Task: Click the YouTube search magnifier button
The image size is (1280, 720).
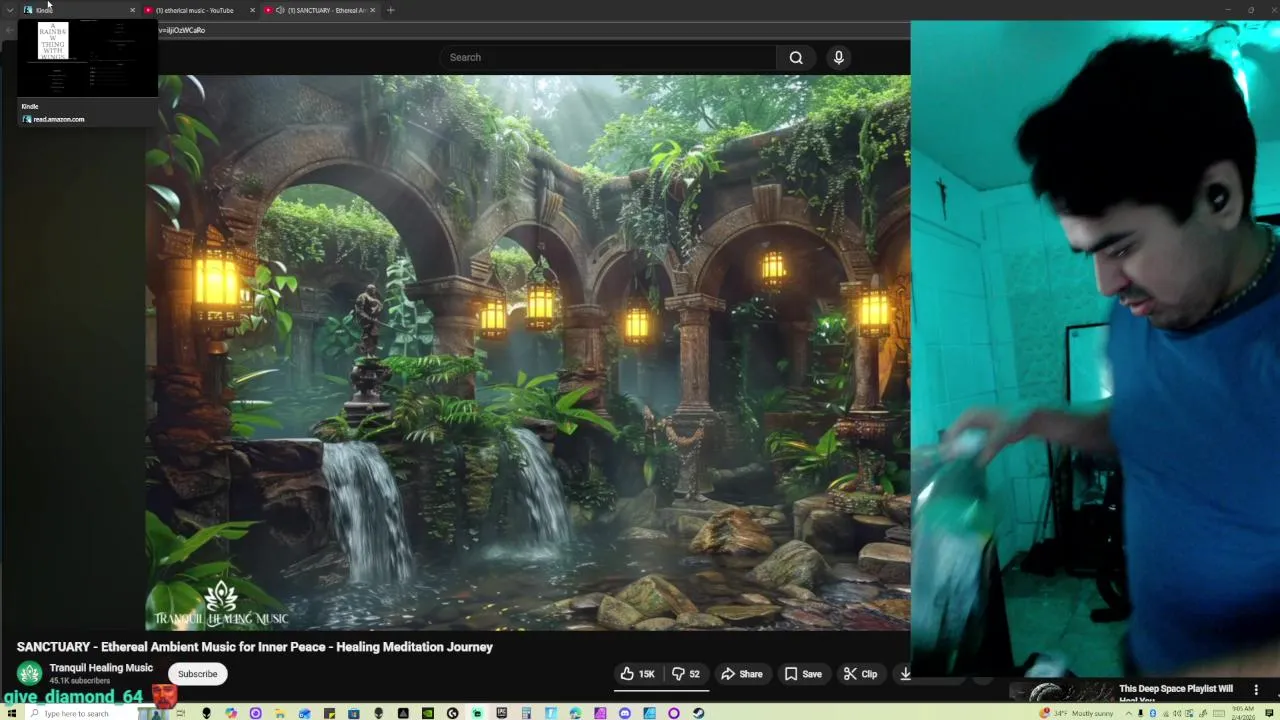Action: [796, 57]
